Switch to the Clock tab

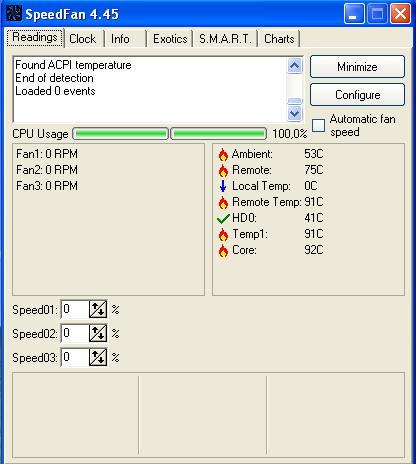(84, 39)
